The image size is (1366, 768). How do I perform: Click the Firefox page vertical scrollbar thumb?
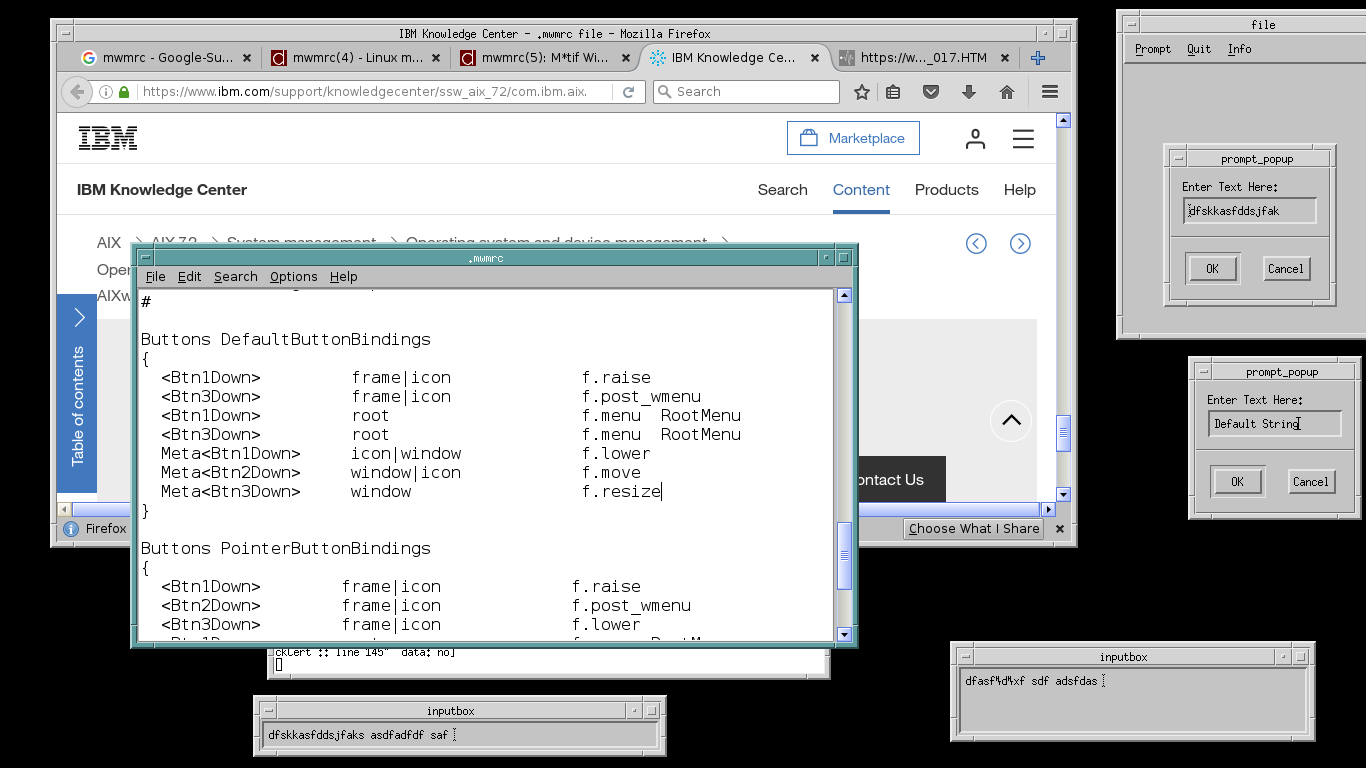tap(1063, 433)
